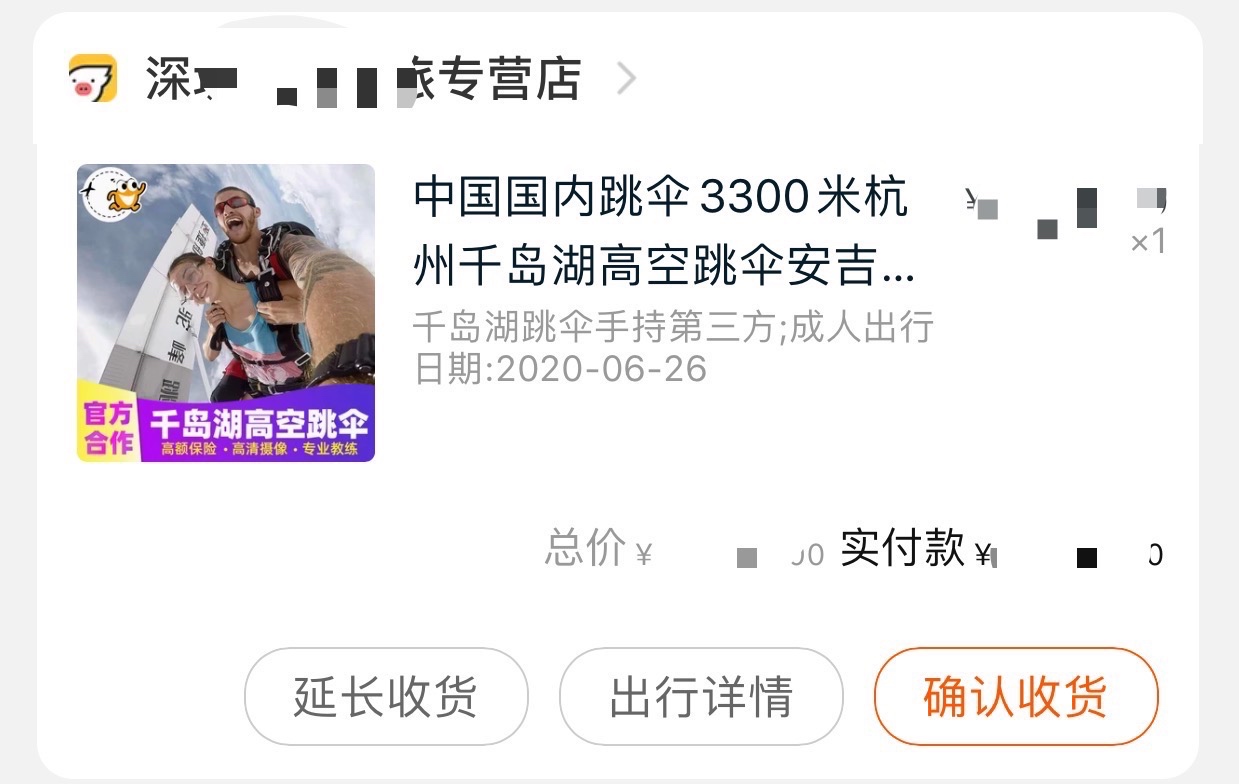Click the 延长收货 button

386,696
